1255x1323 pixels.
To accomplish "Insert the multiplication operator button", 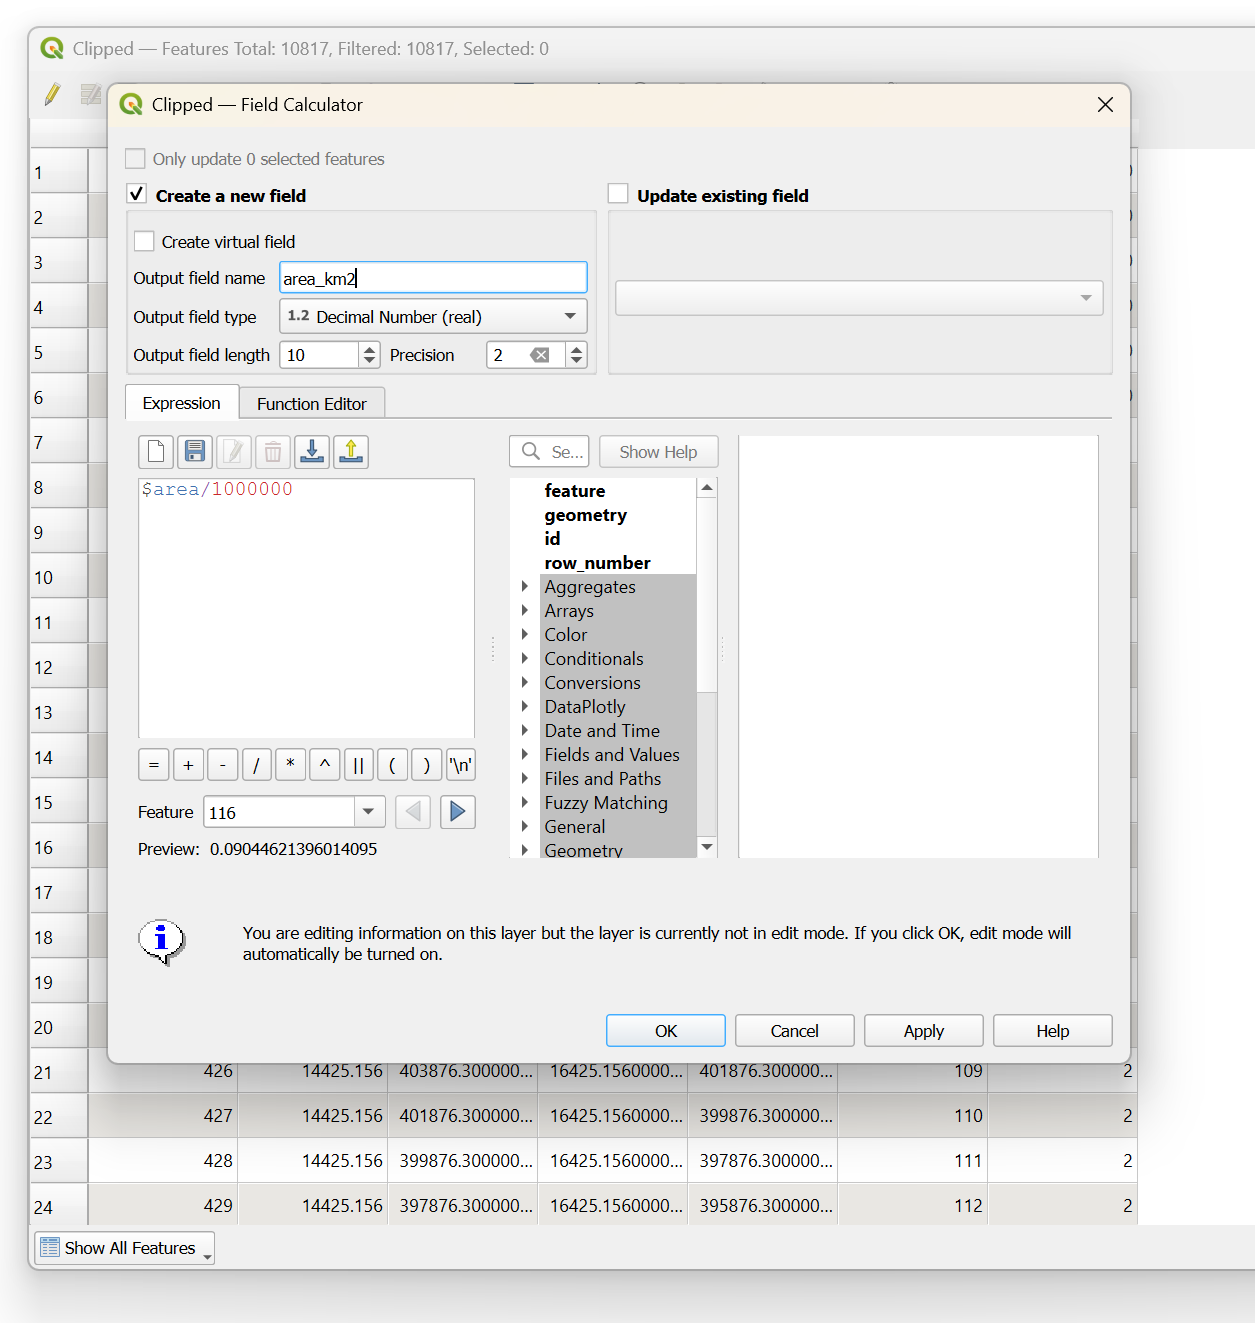I will click(x=290, y=765).
